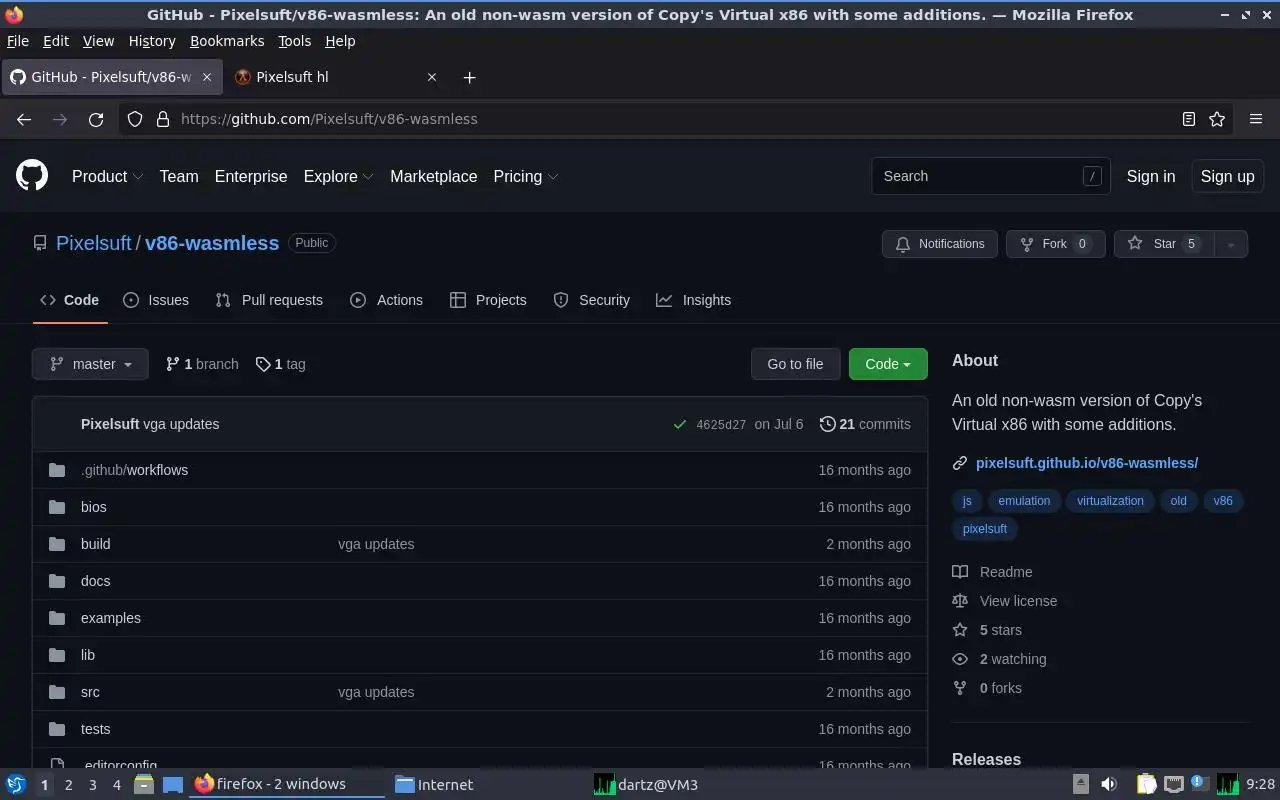
Task: Click the link icon beside website URL
Action: (960, 463)
